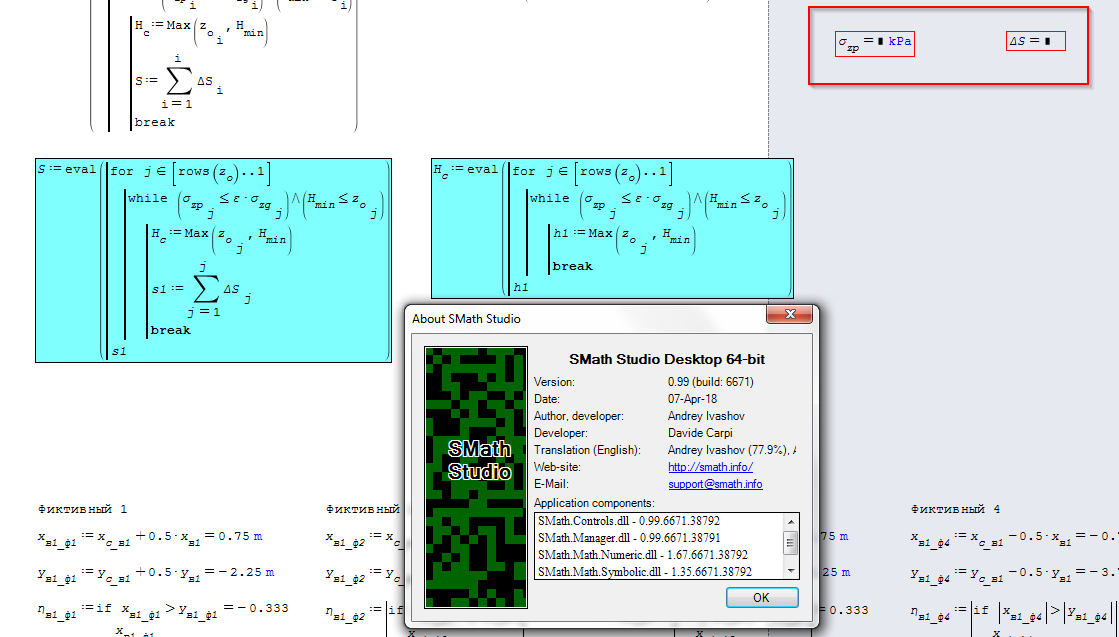Click the green mosaic splash graphic
1119x637 pixels.
(x=476, y=400)
